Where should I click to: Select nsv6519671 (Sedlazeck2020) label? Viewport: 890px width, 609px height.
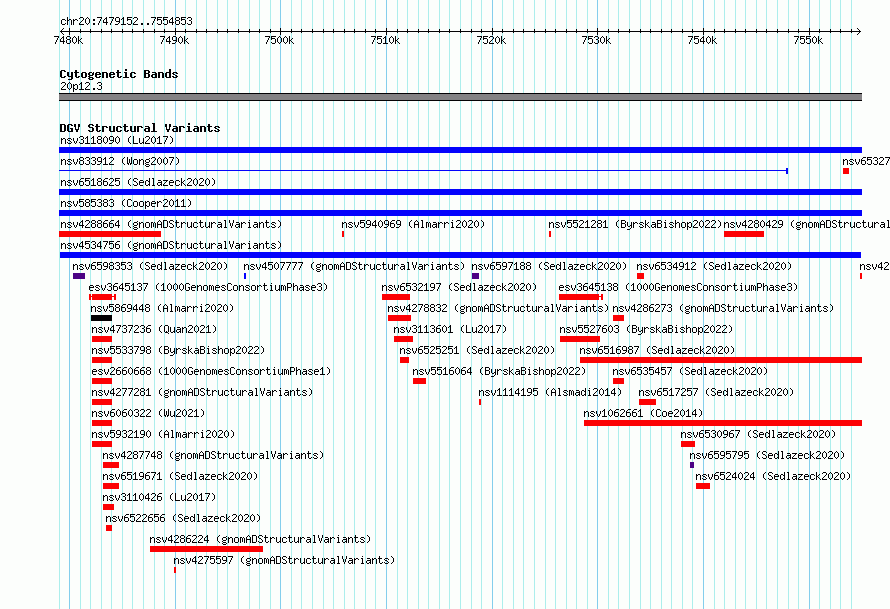180,476
